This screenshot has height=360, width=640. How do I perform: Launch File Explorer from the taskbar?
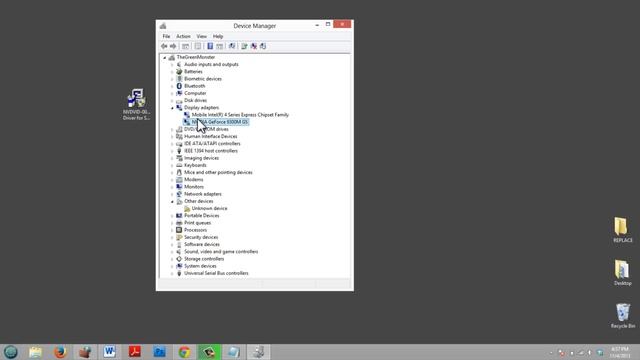[36, 352]
